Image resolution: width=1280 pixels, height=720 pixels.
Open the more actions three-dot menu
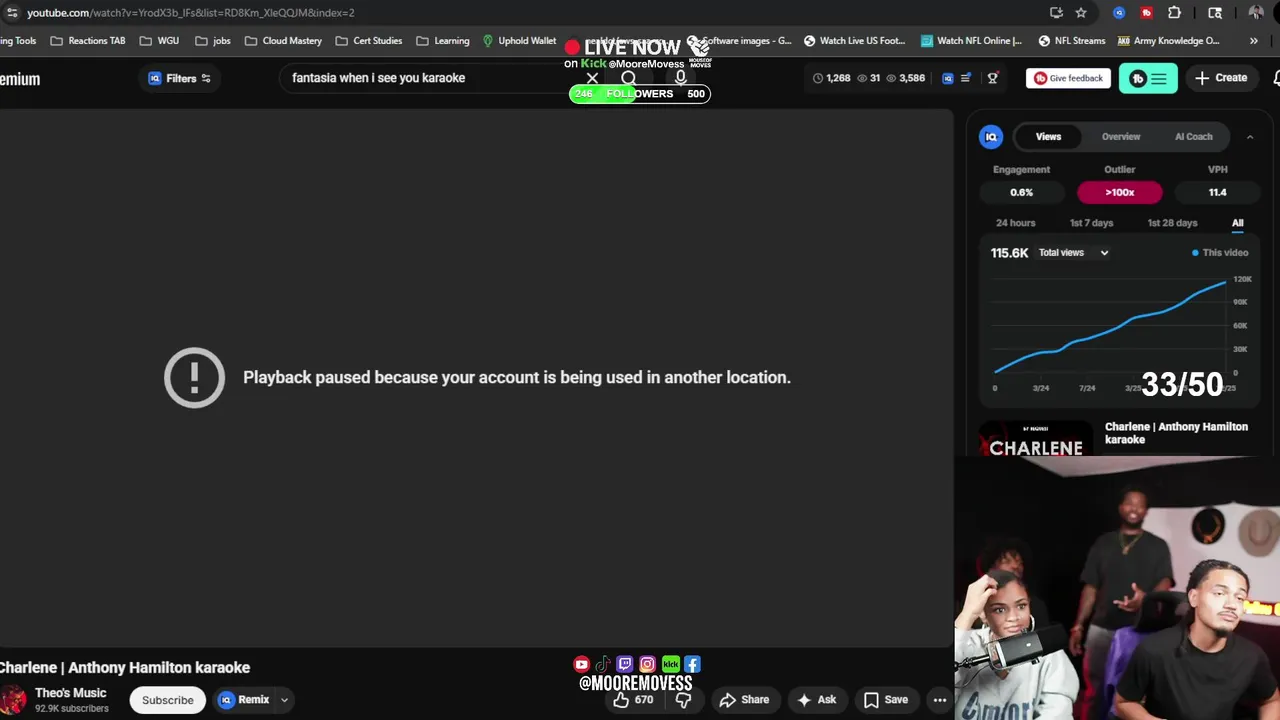click(x=940, y=700)
